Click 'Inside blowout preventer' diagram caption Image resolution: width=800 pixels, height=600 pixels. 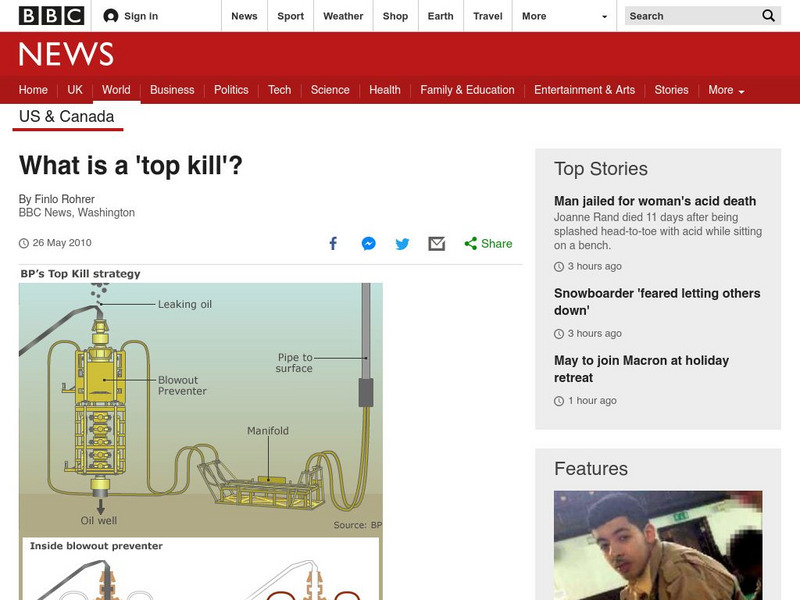click(x=96, y=546)
